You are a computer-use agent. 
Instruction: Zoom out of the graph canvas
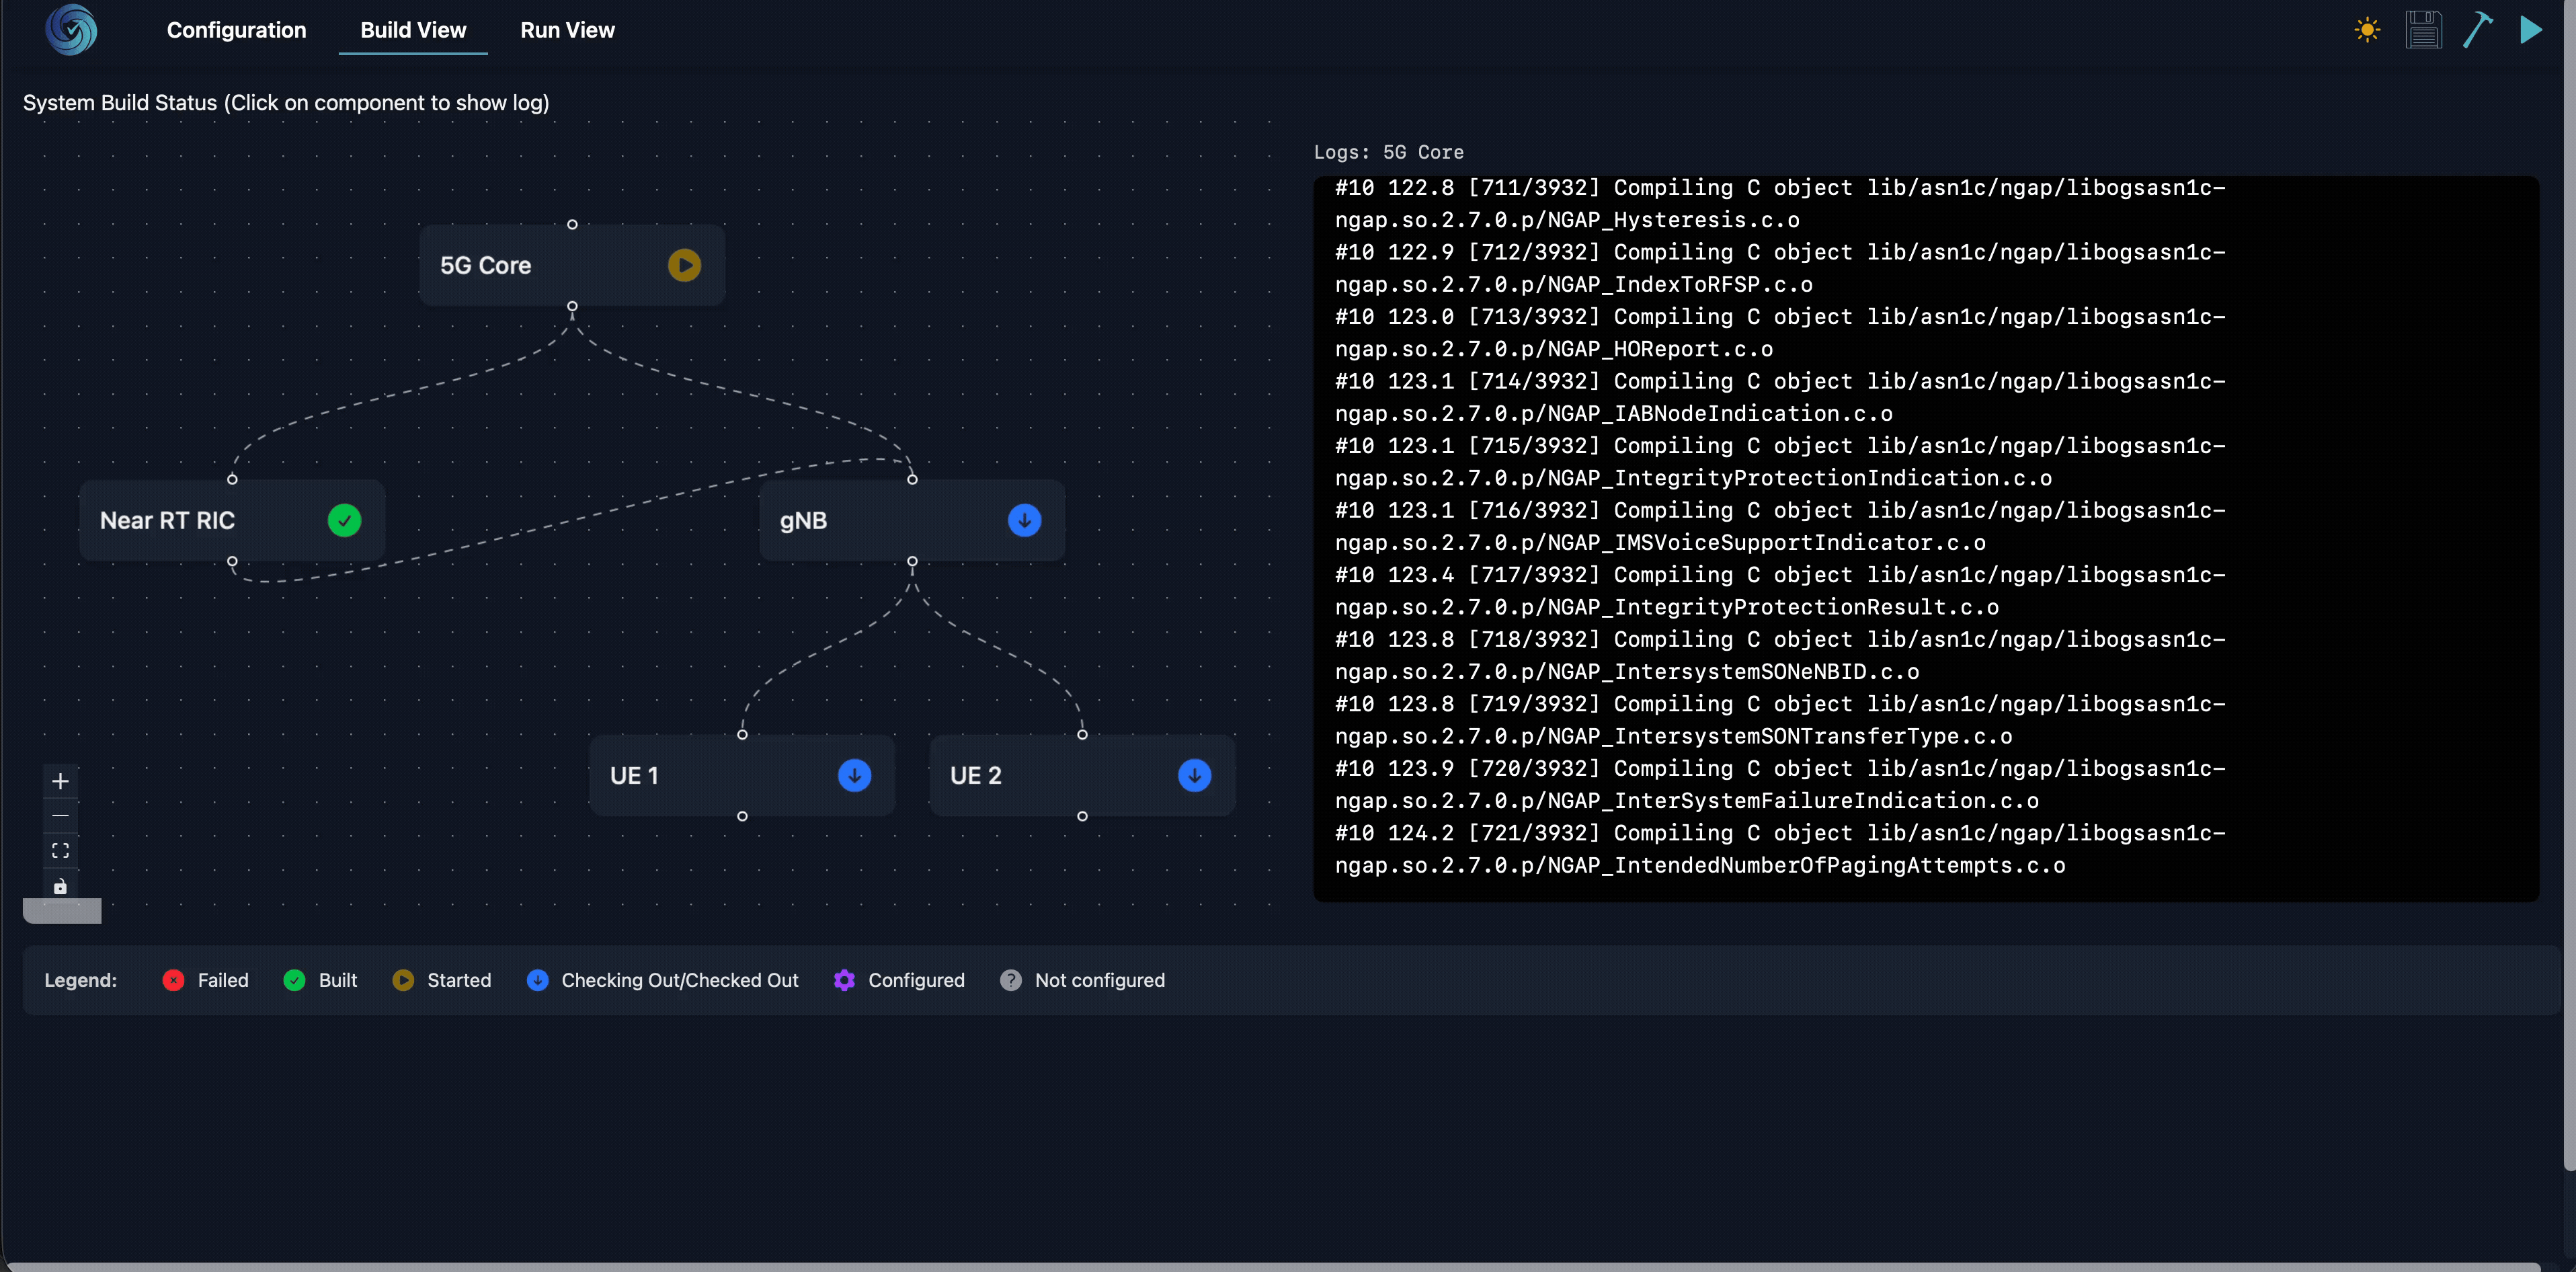coord(60,816)
